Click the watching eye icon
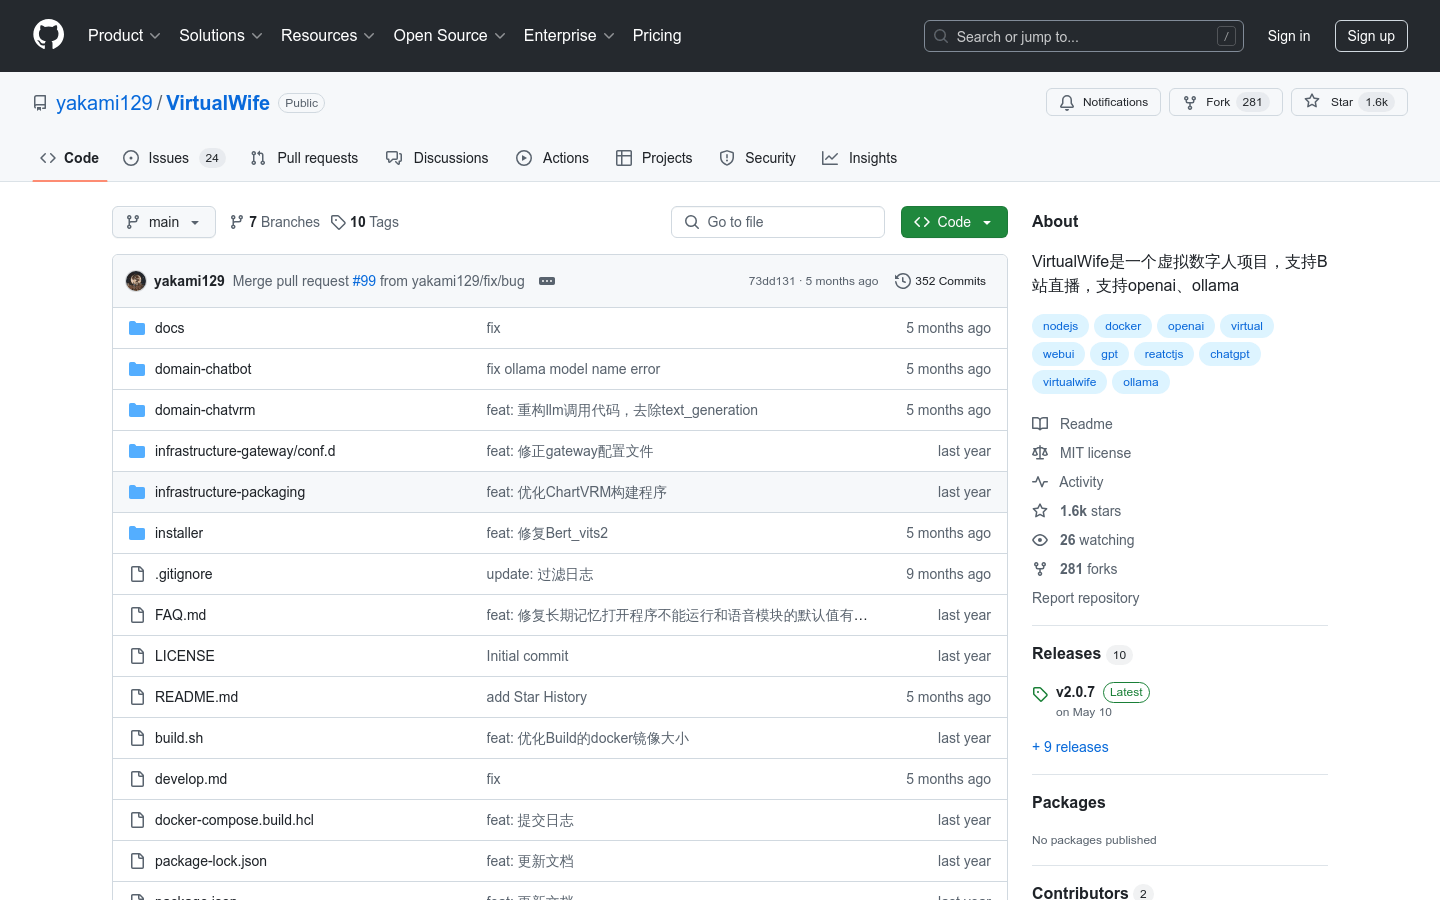The width and height of the screenshot is (1440, 900). 1040,540
